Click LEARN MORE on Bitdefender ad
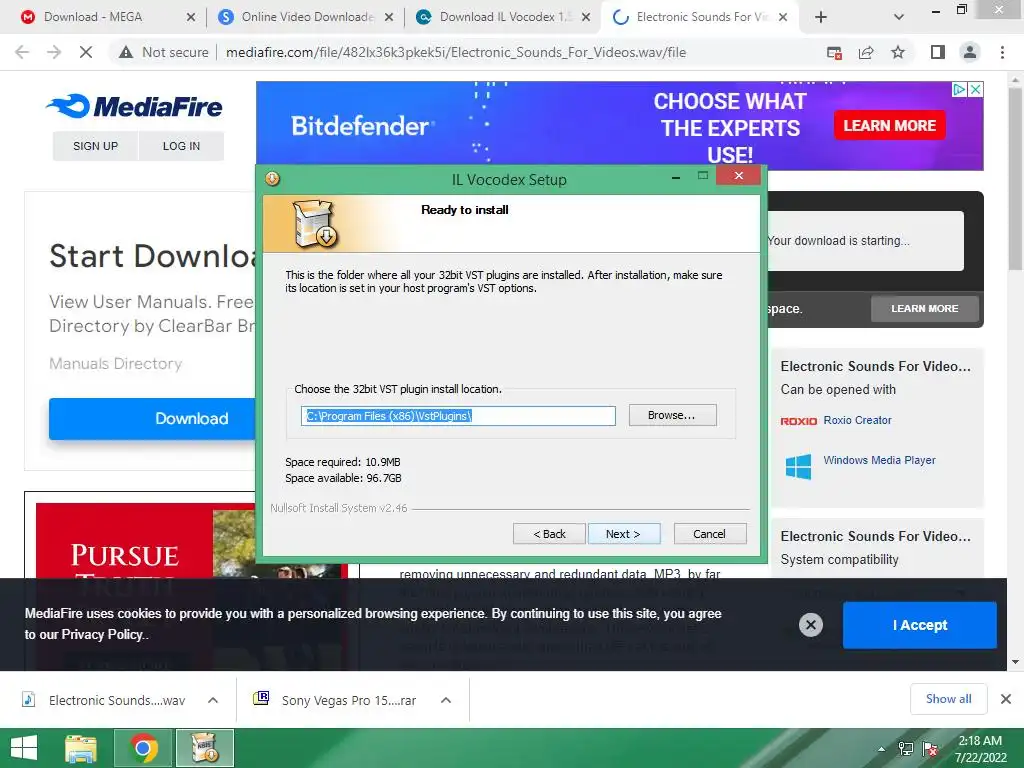 [x=889, y=125]
